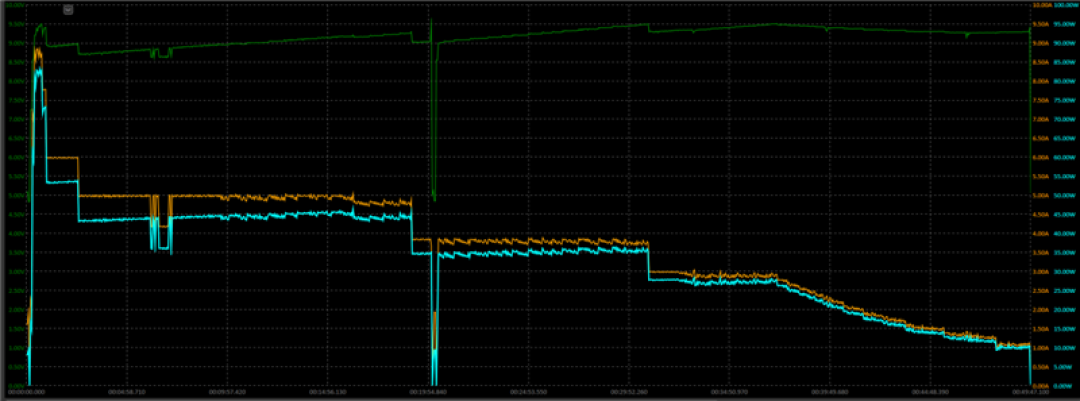Click the 00:39:49.680 time axis label
Viewport: 1080px width, 401px height.
[x=830, y=391]
